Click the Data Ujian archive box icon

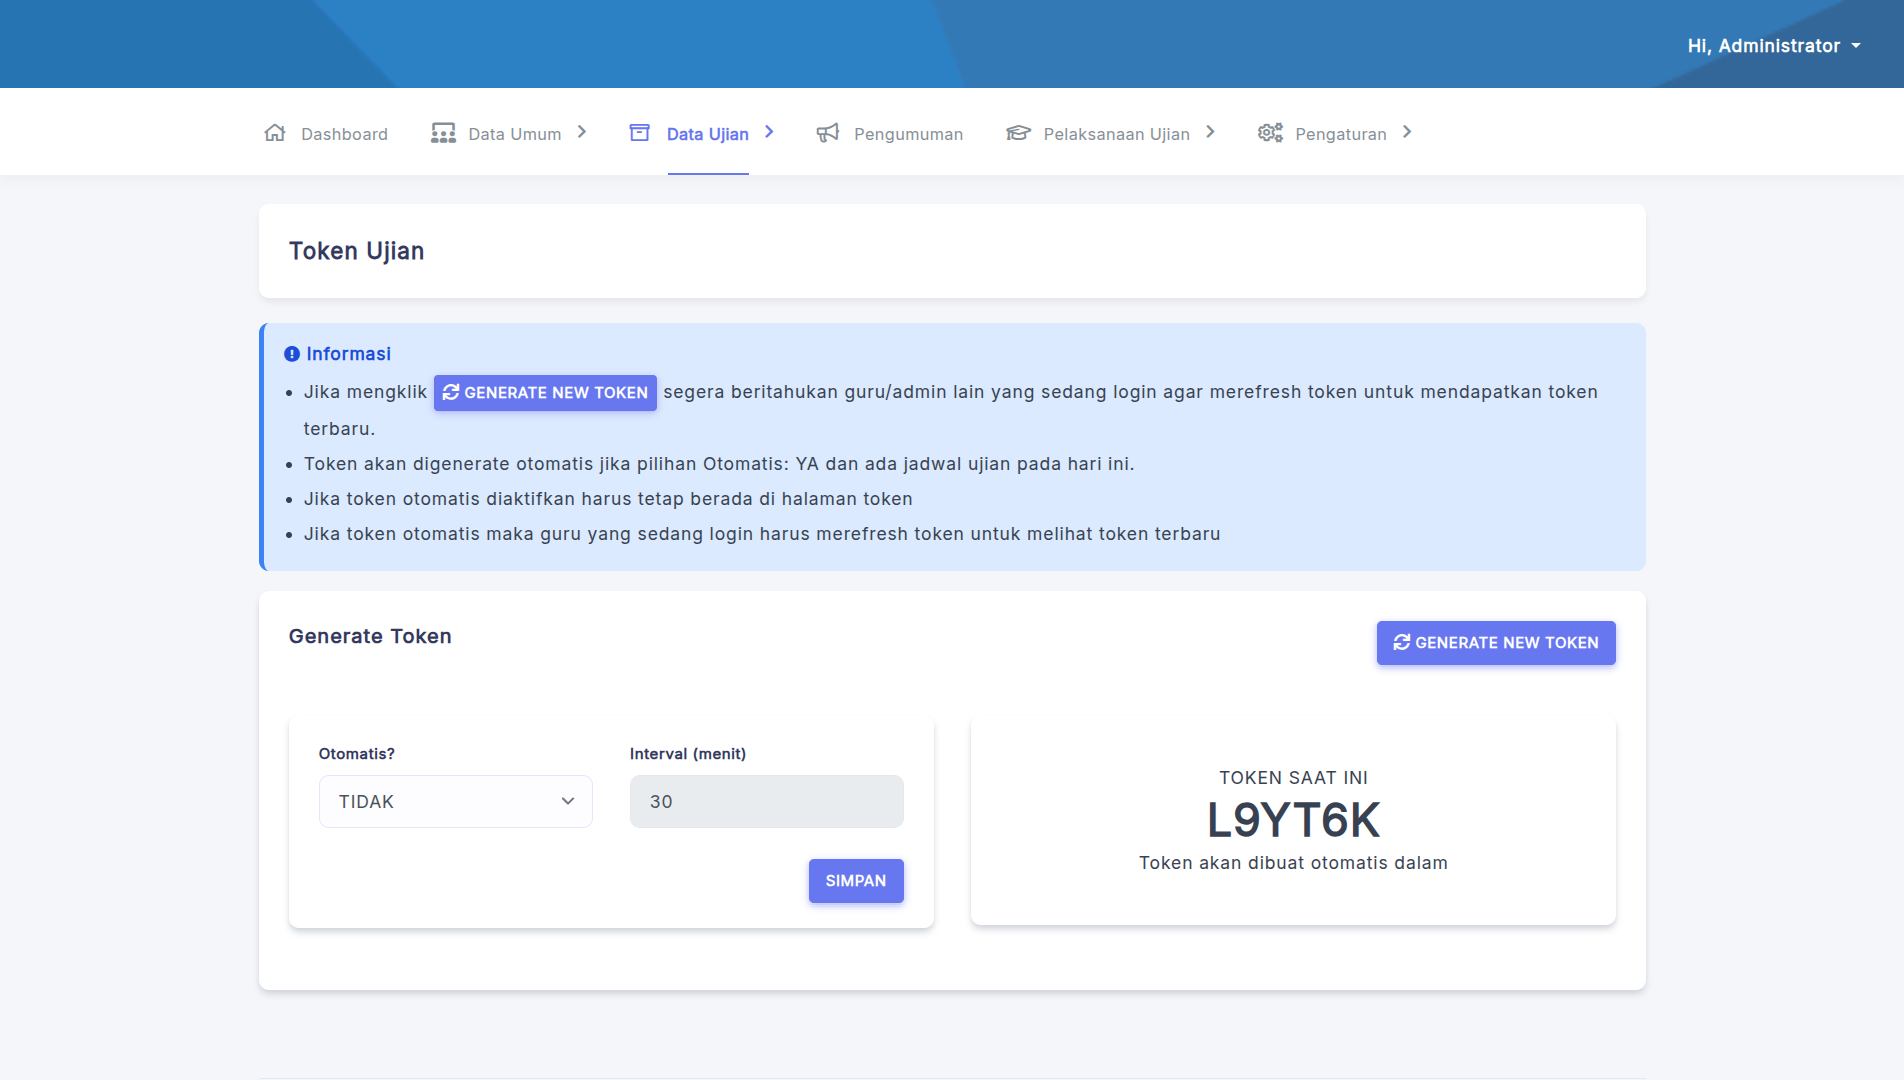tap(640, 133)
